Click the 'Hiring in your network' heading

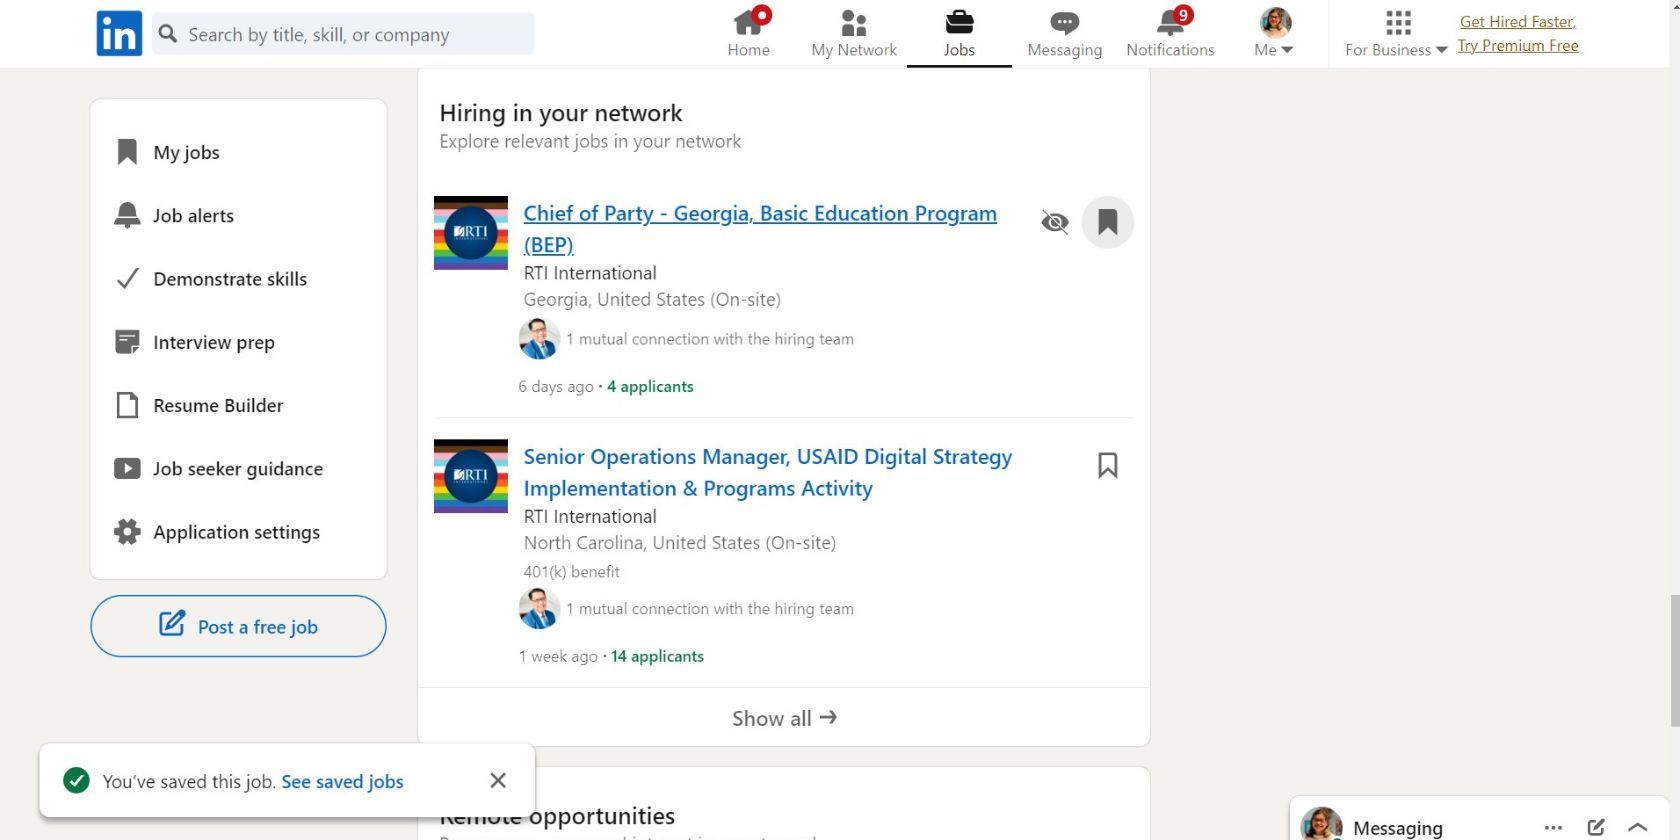(x=561, y=113)
